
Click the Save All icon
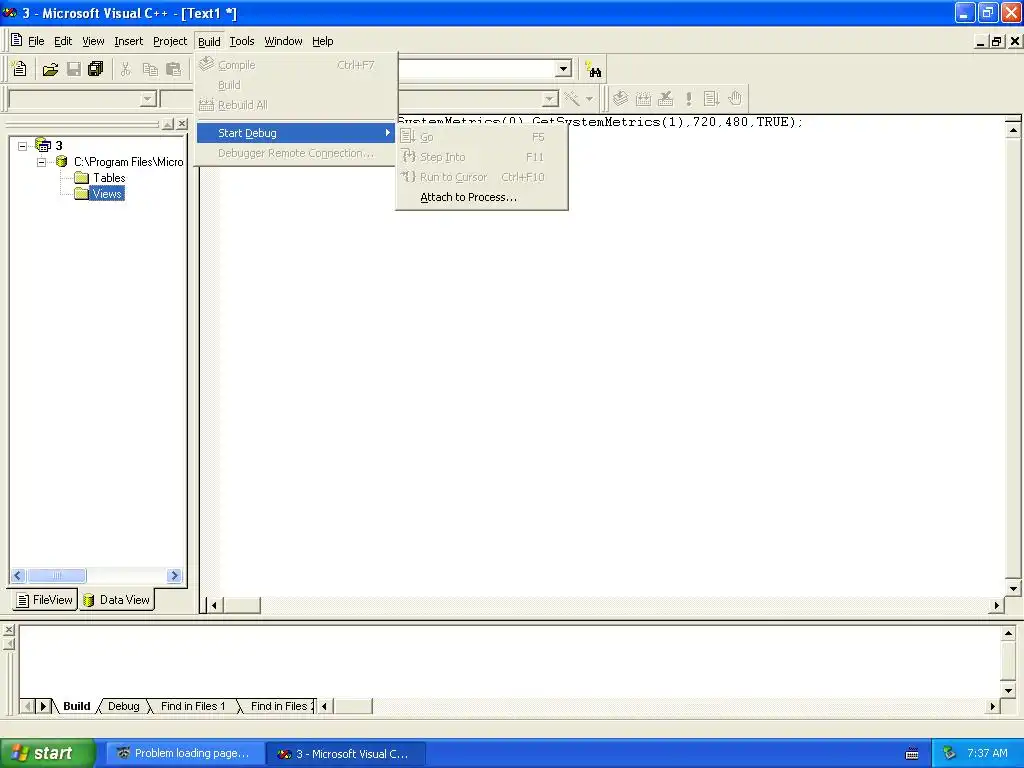[96, 69]
